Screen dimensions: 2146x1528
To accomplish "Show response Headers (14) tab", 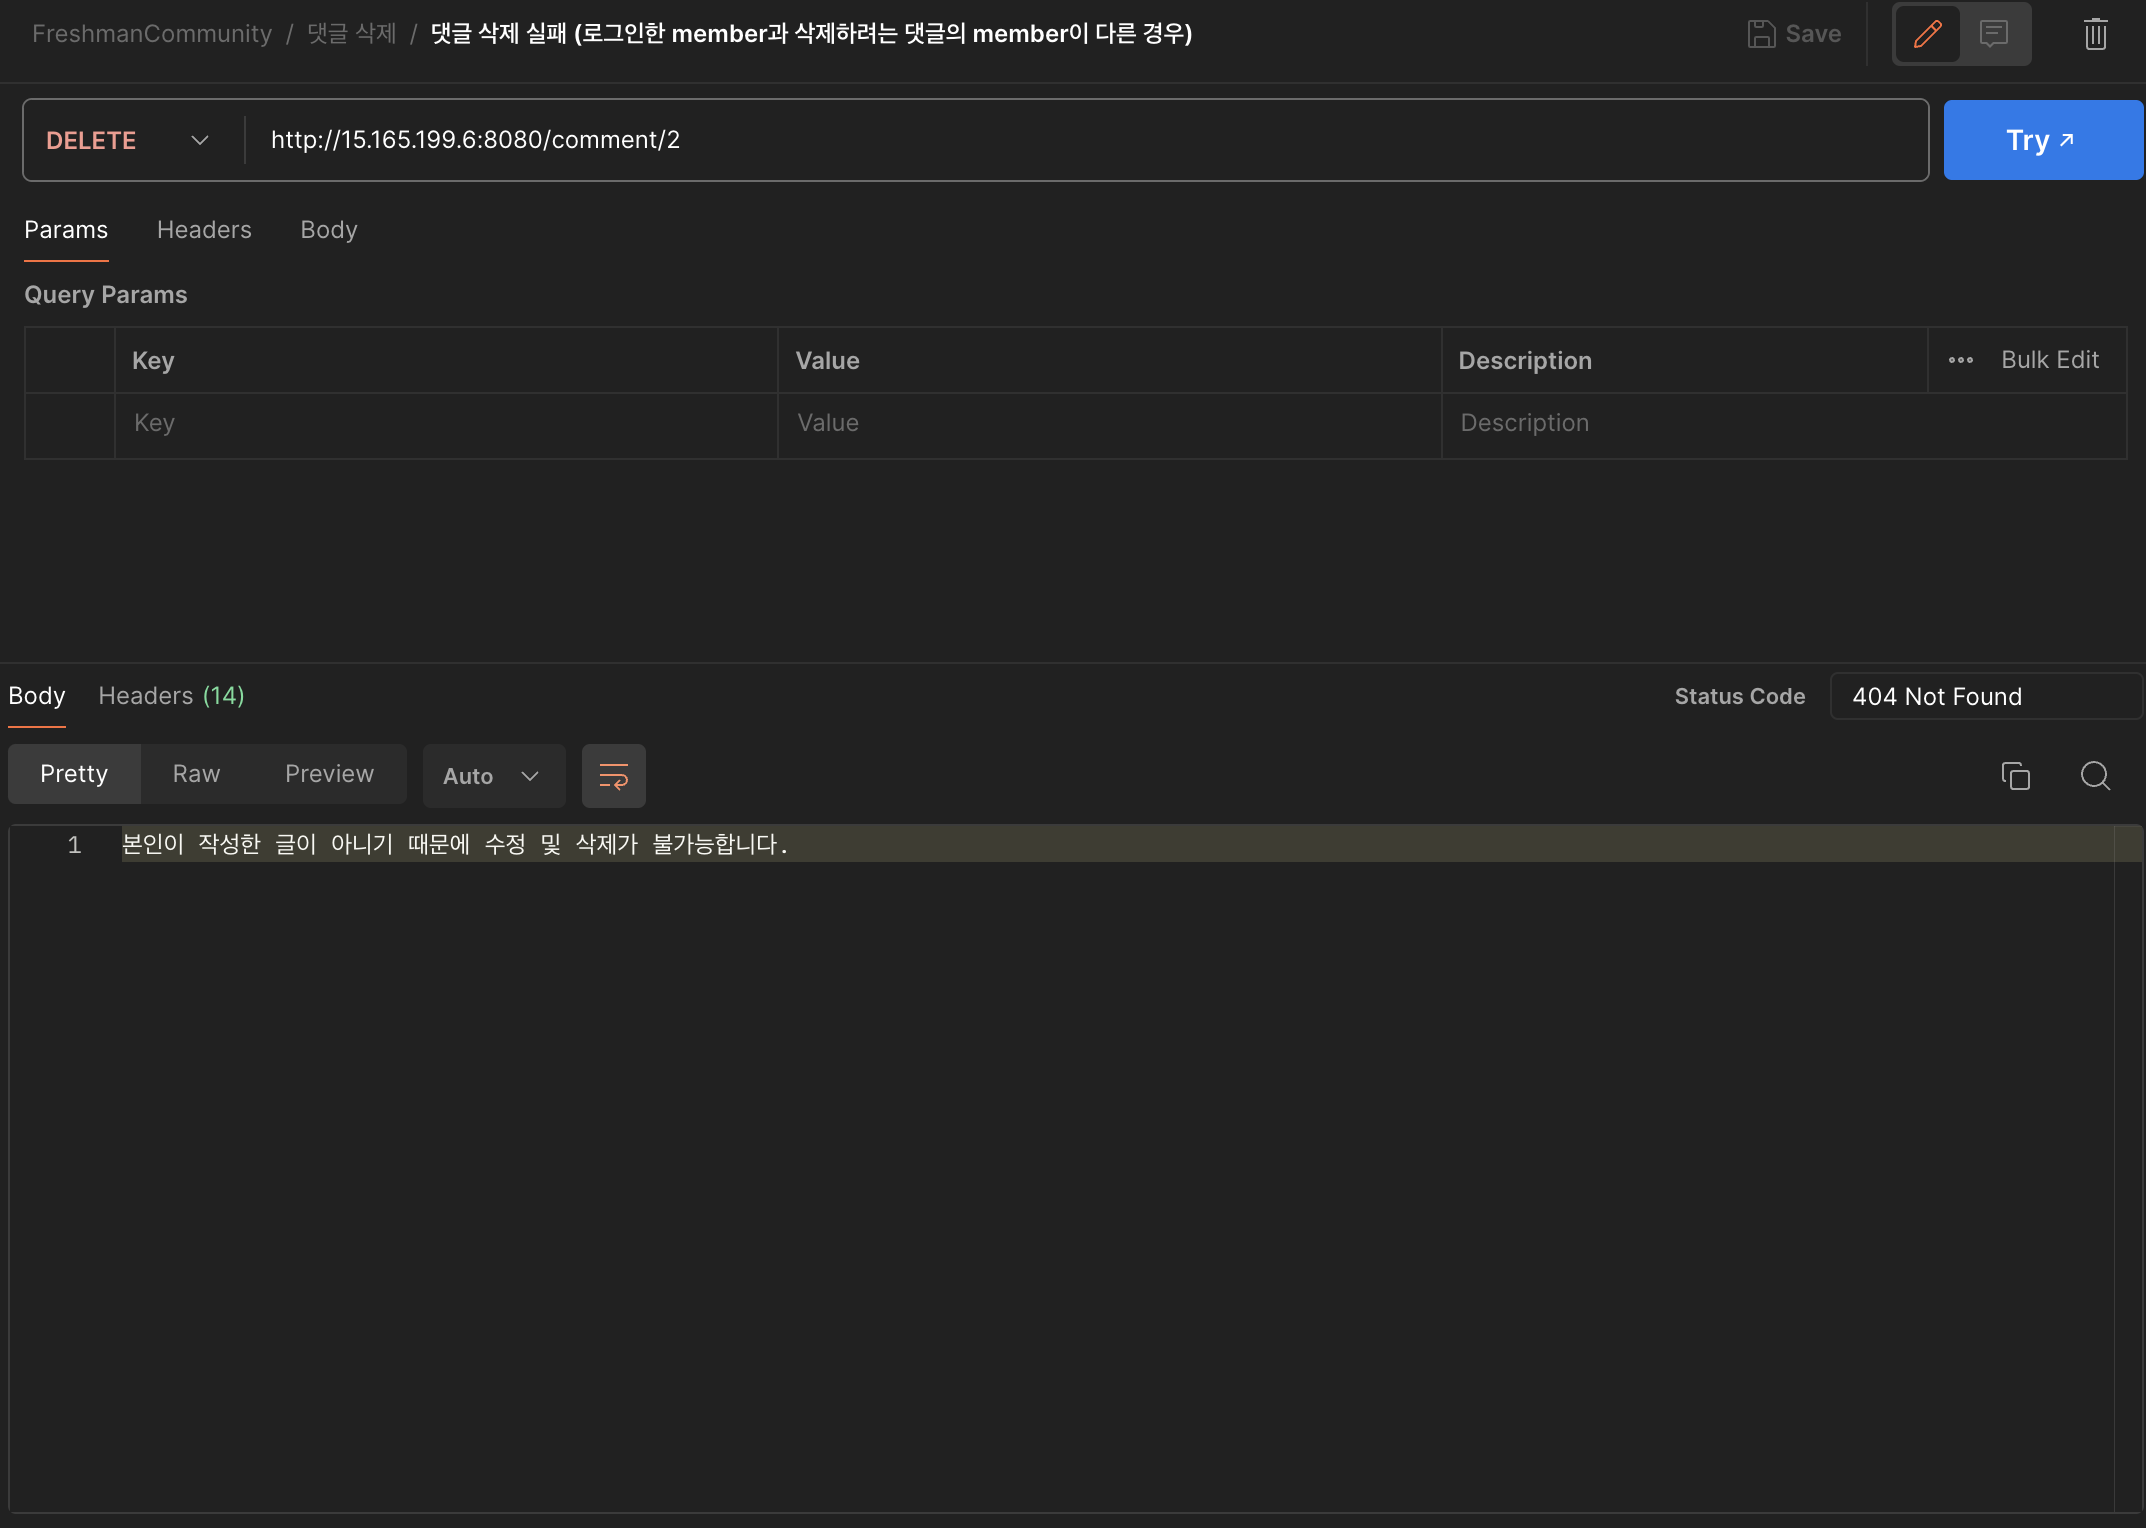I will (x=171, y=696).
